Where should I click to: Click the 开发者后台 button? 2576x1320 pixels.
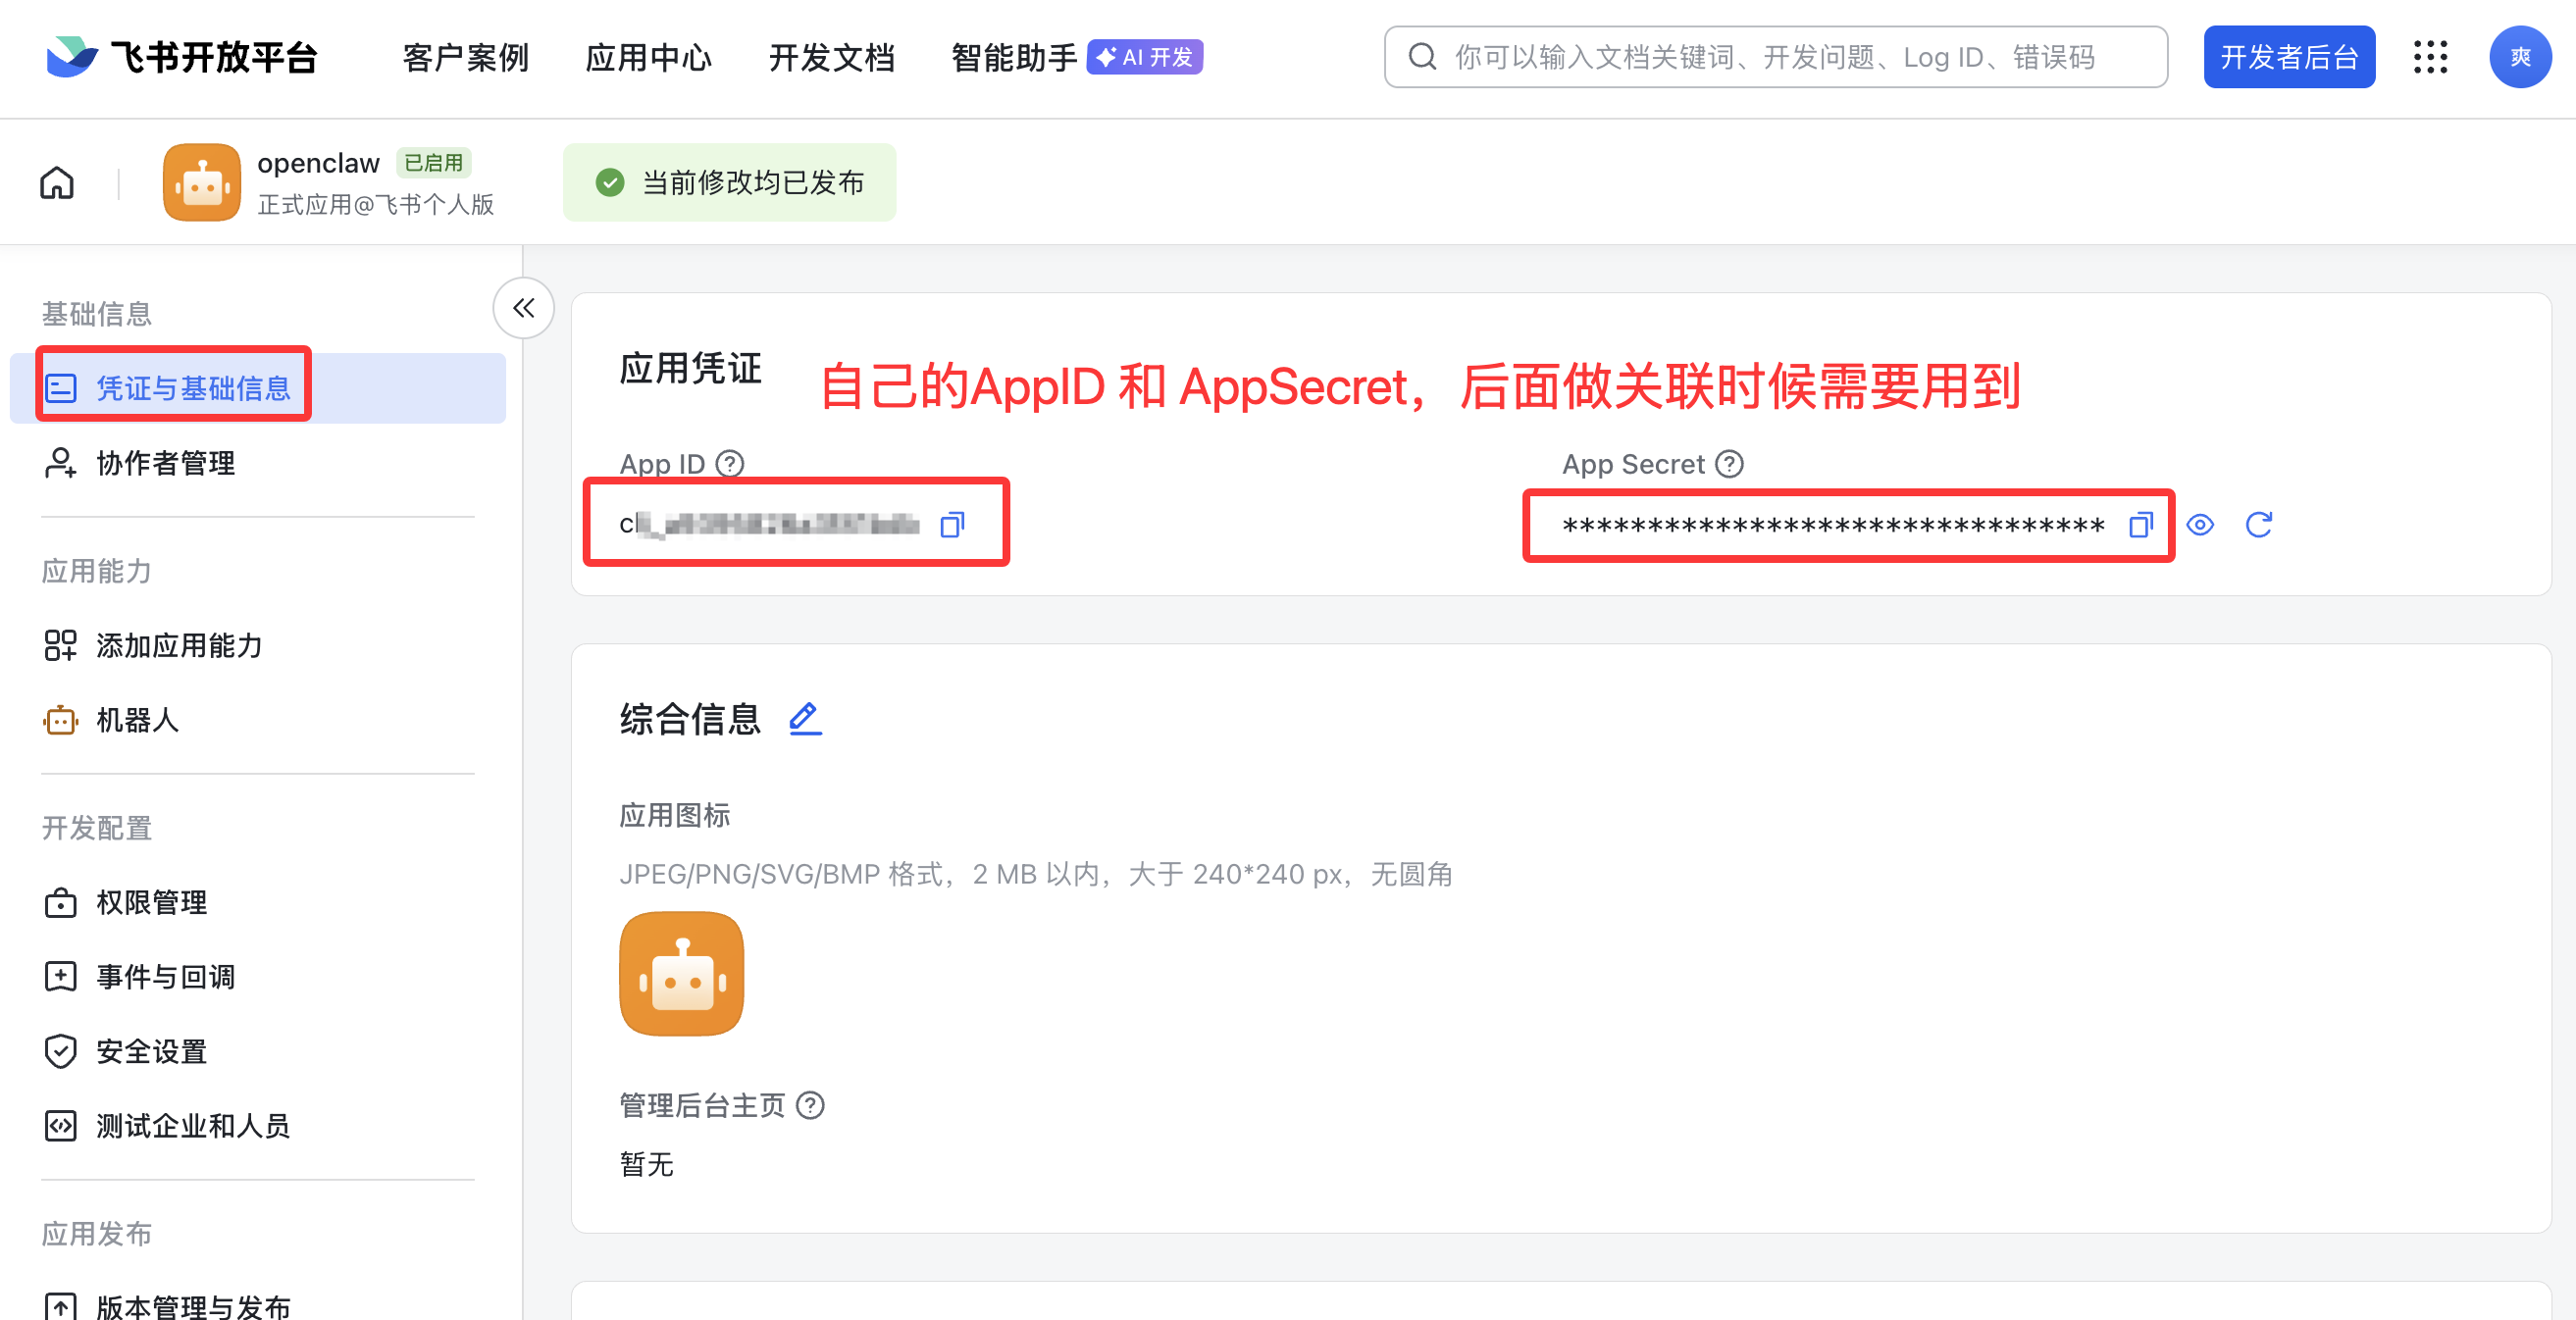[2289, 57]
